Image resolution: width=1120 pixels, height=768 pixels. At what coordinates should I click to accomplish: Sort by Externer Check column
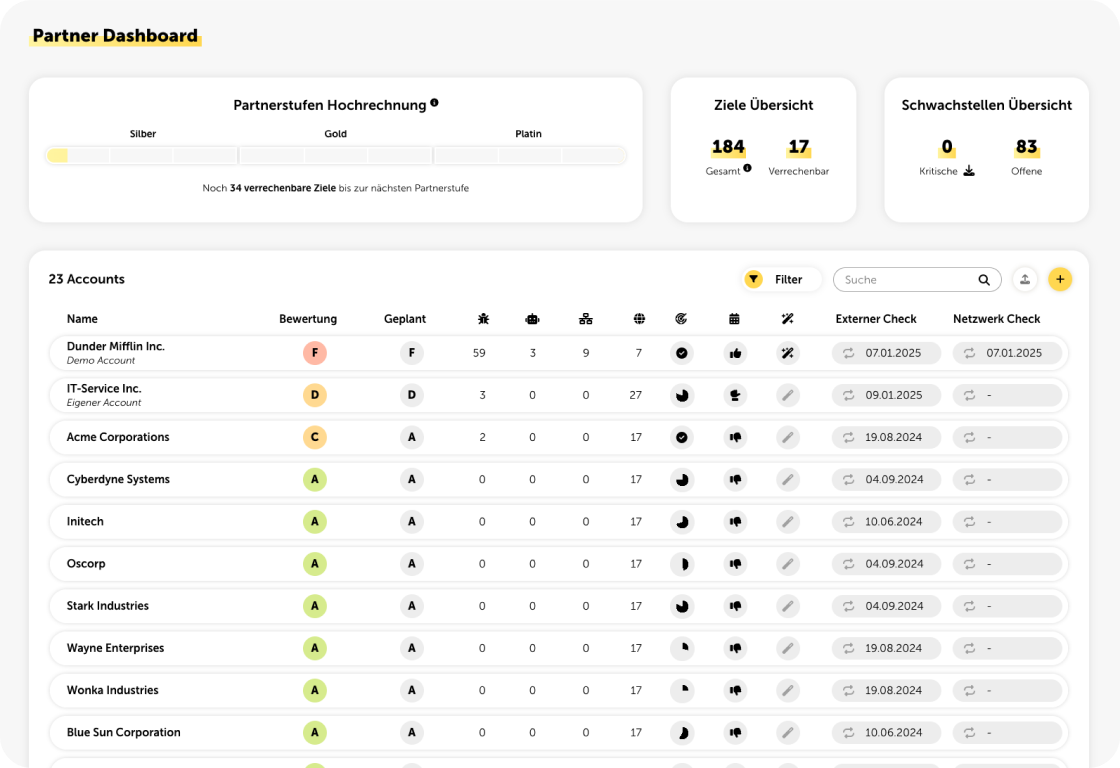point(876,319)
